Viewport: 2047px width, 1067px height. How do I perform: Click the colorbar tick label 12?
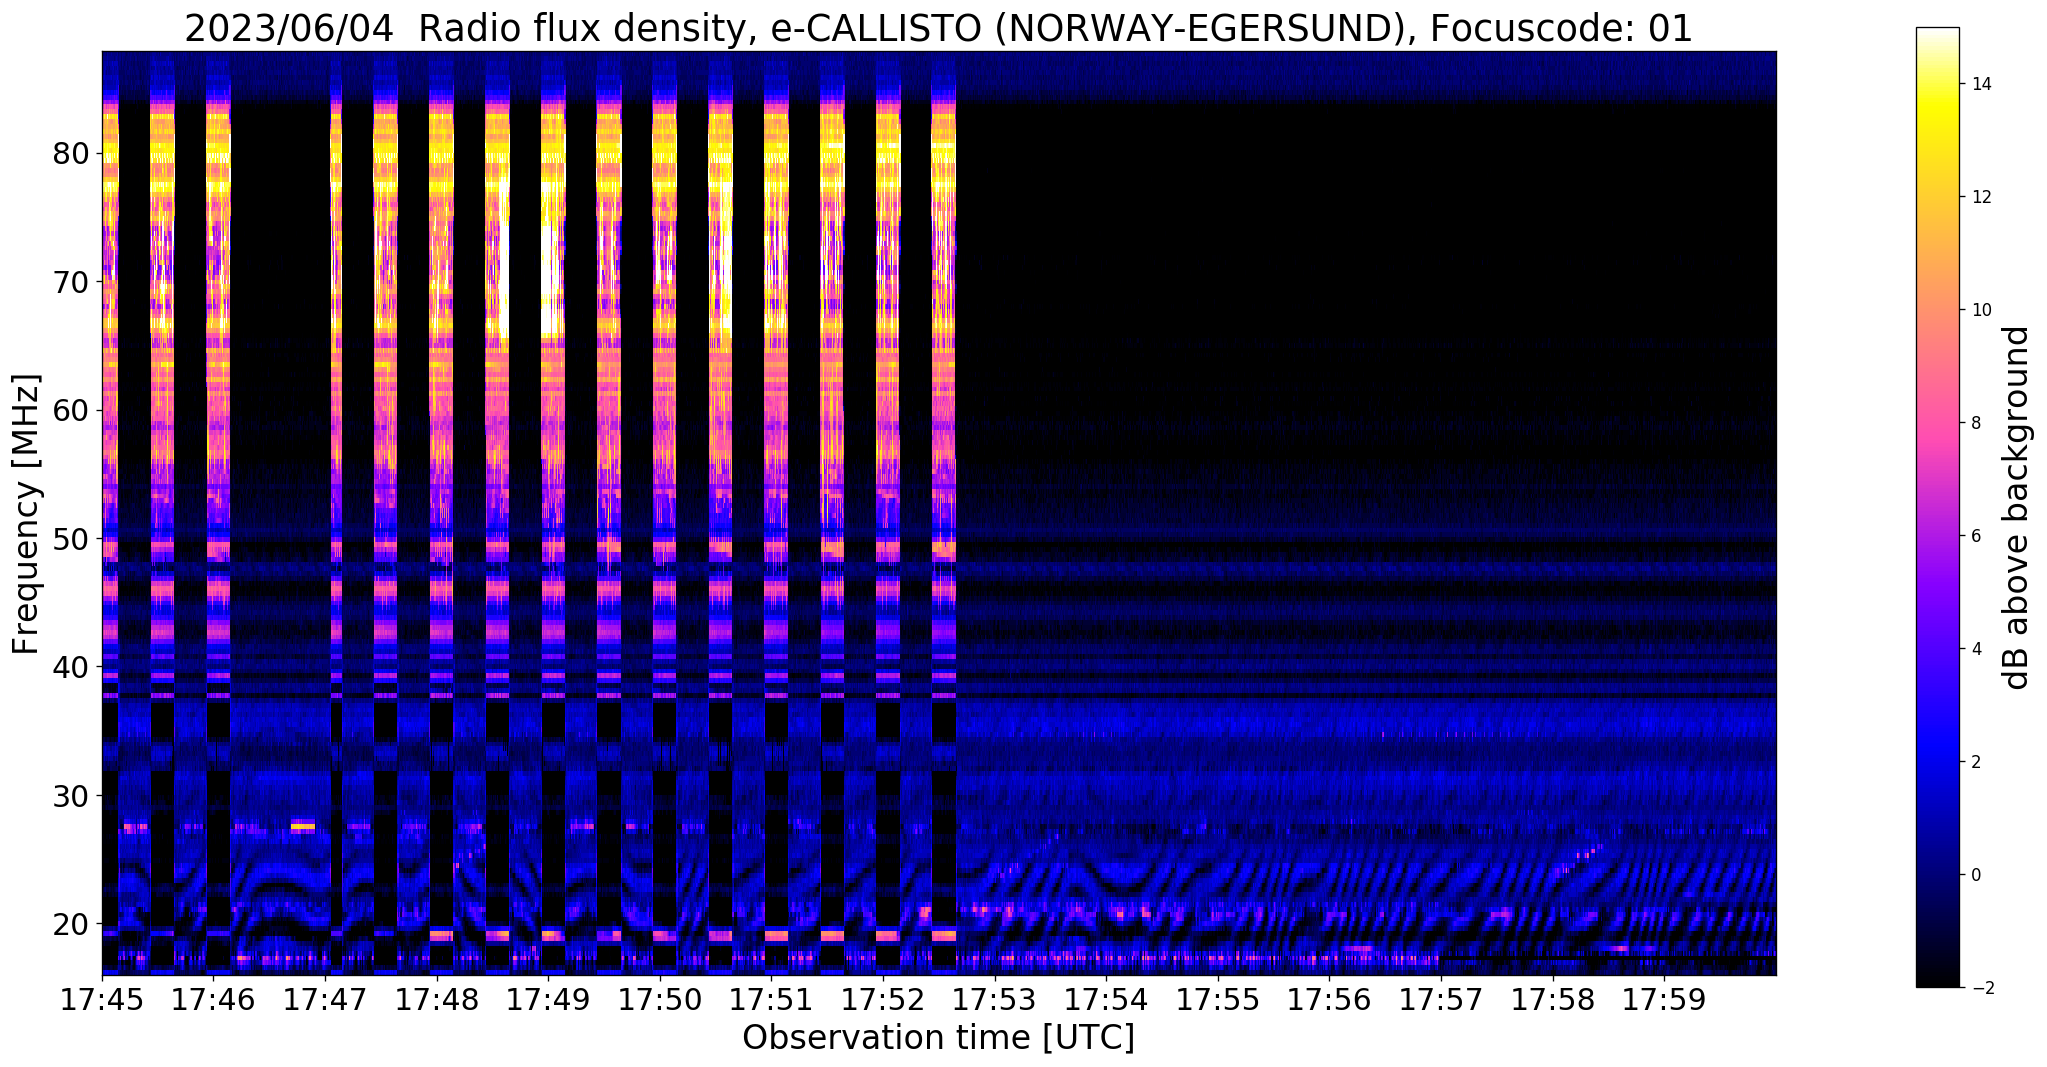point(1980,197)
